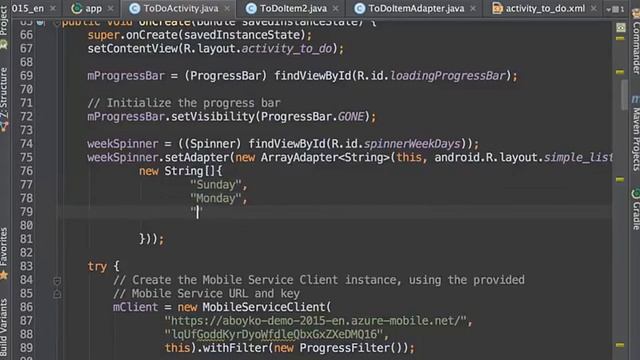Click the mClient variable on line 86
Image resolution: width=640 pixels, height=360 pixels.
pyautogui.click(x=135, y=307)
